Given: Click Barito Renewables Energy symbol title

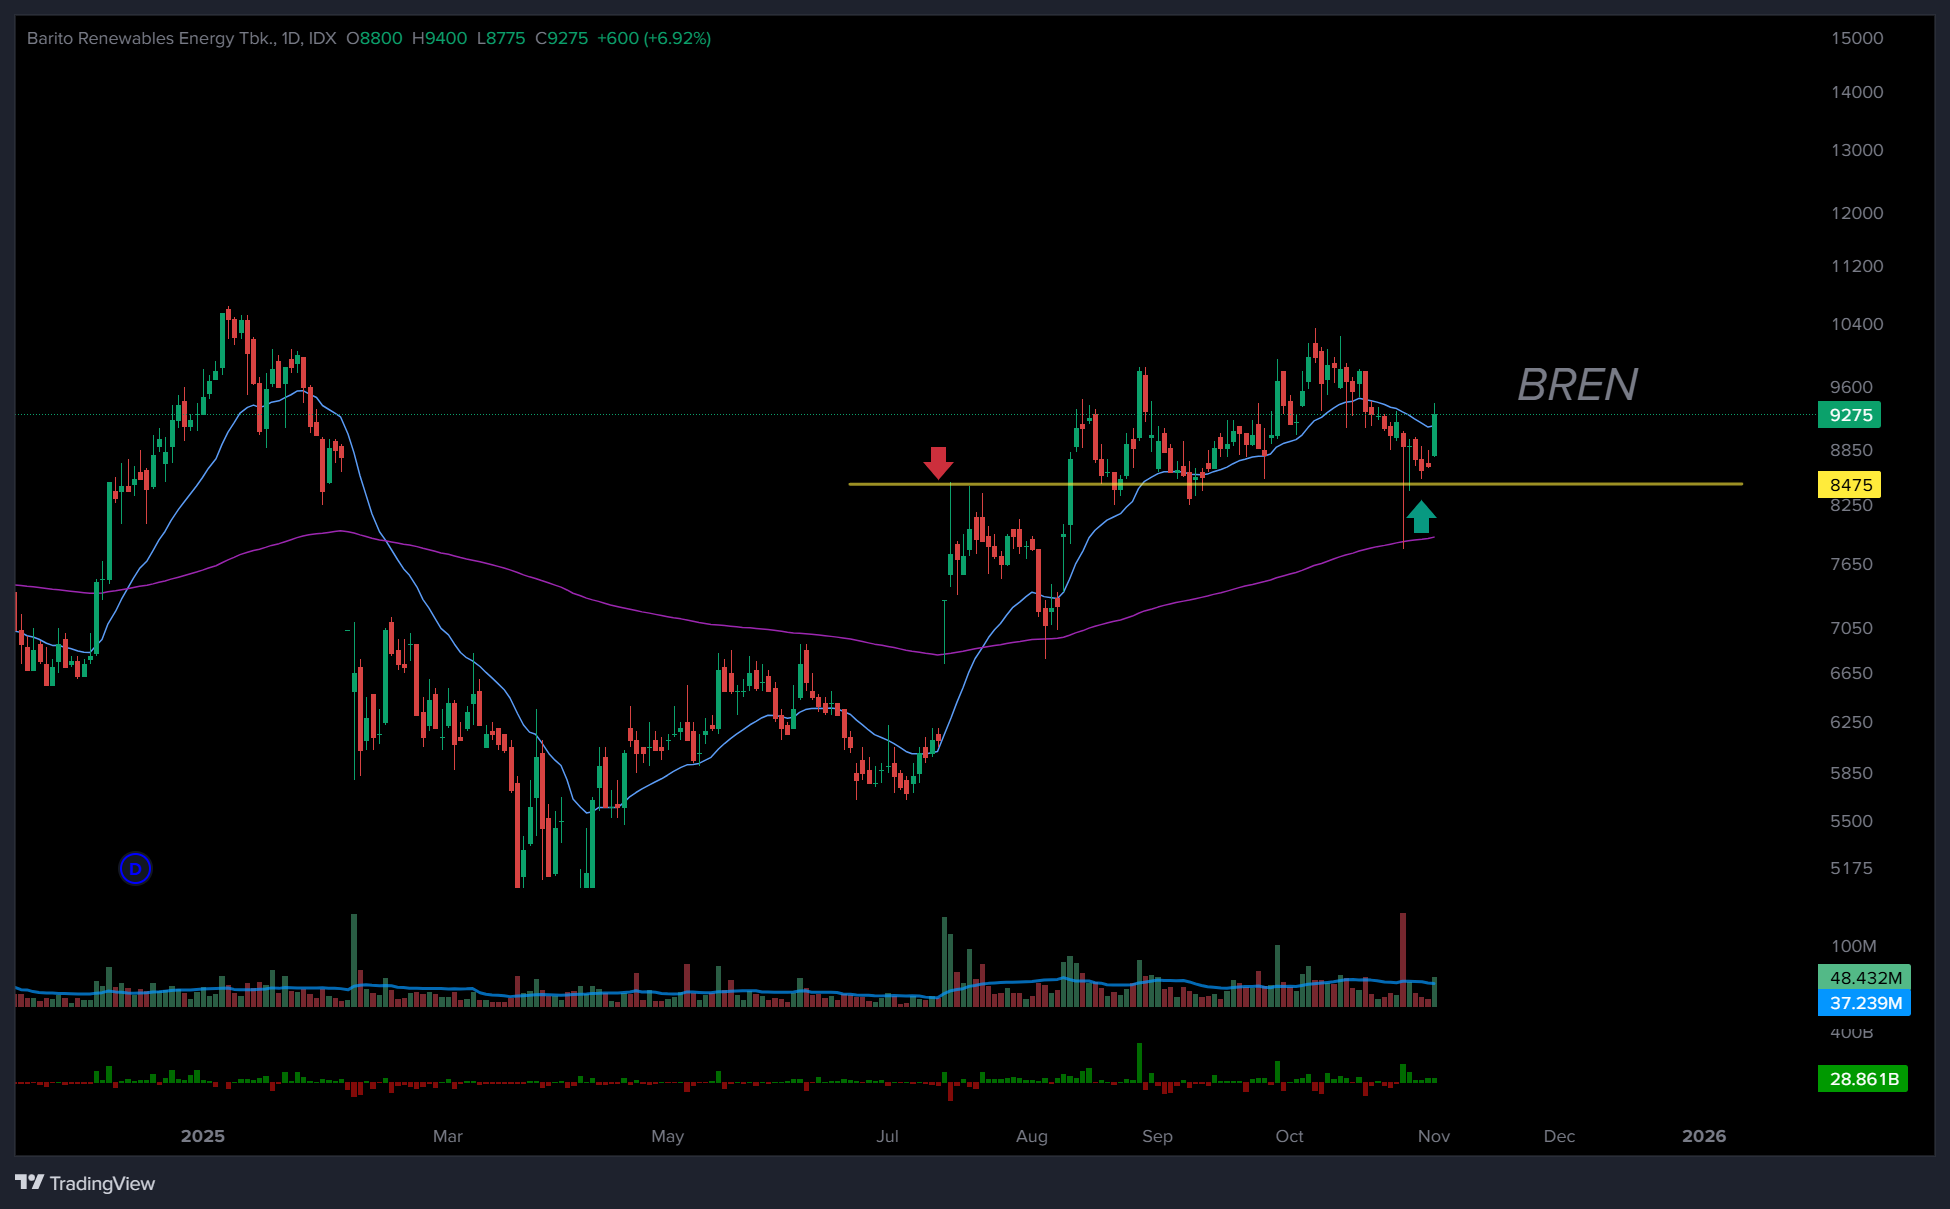Looking at the screenshot, I should pyautogui.click(x=150, y=38).
